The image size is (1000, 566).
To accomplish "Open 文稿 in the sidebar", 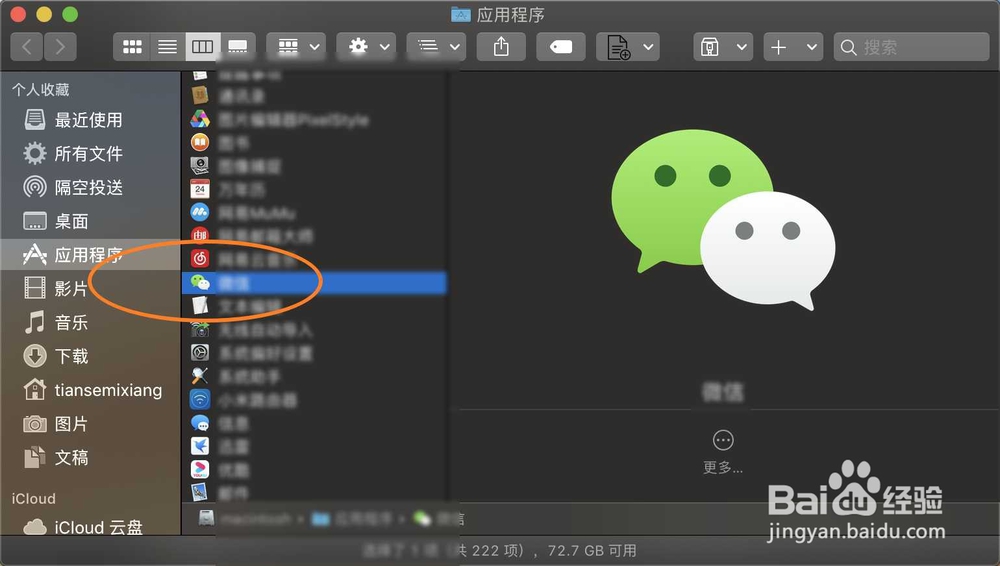I will pos(90,458).
